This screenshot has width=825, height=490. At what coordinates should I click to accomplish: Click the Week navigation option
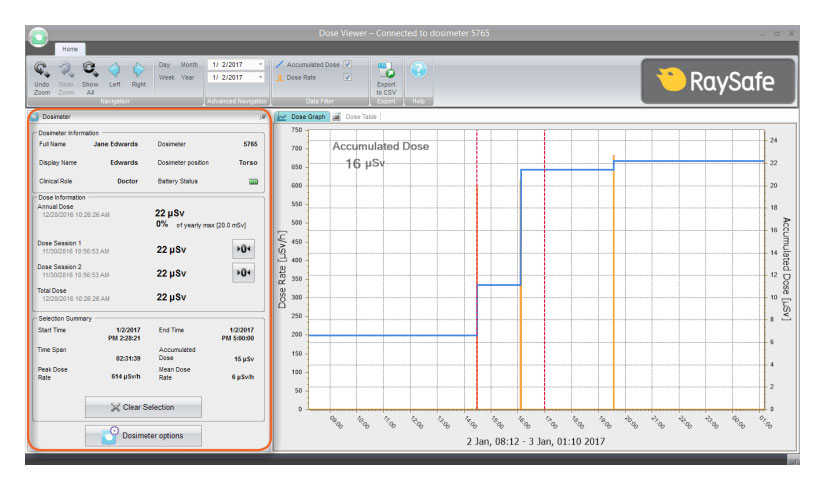pos(166,77)
